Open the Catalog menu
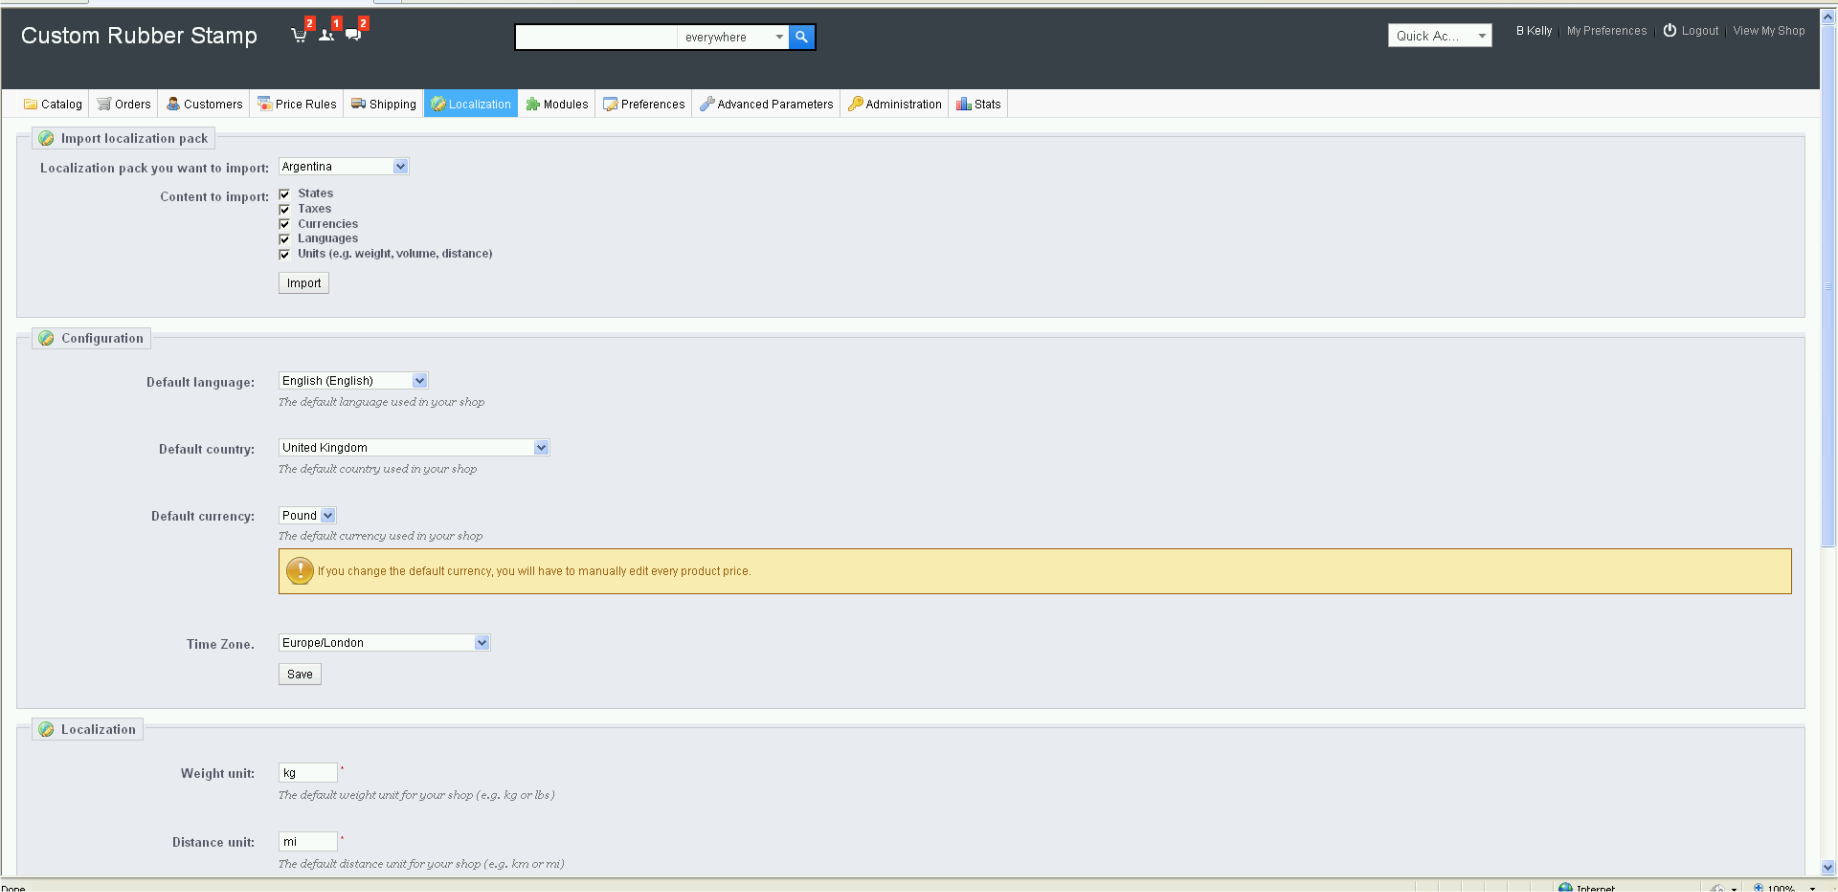 [x=53, y=104]
